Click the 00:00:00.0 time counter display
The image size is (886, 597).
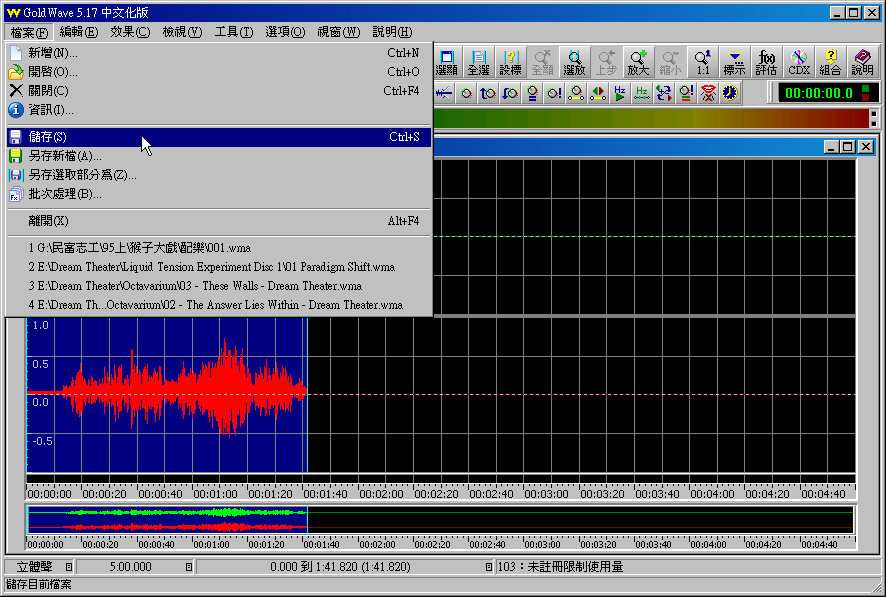coord(817,93)
